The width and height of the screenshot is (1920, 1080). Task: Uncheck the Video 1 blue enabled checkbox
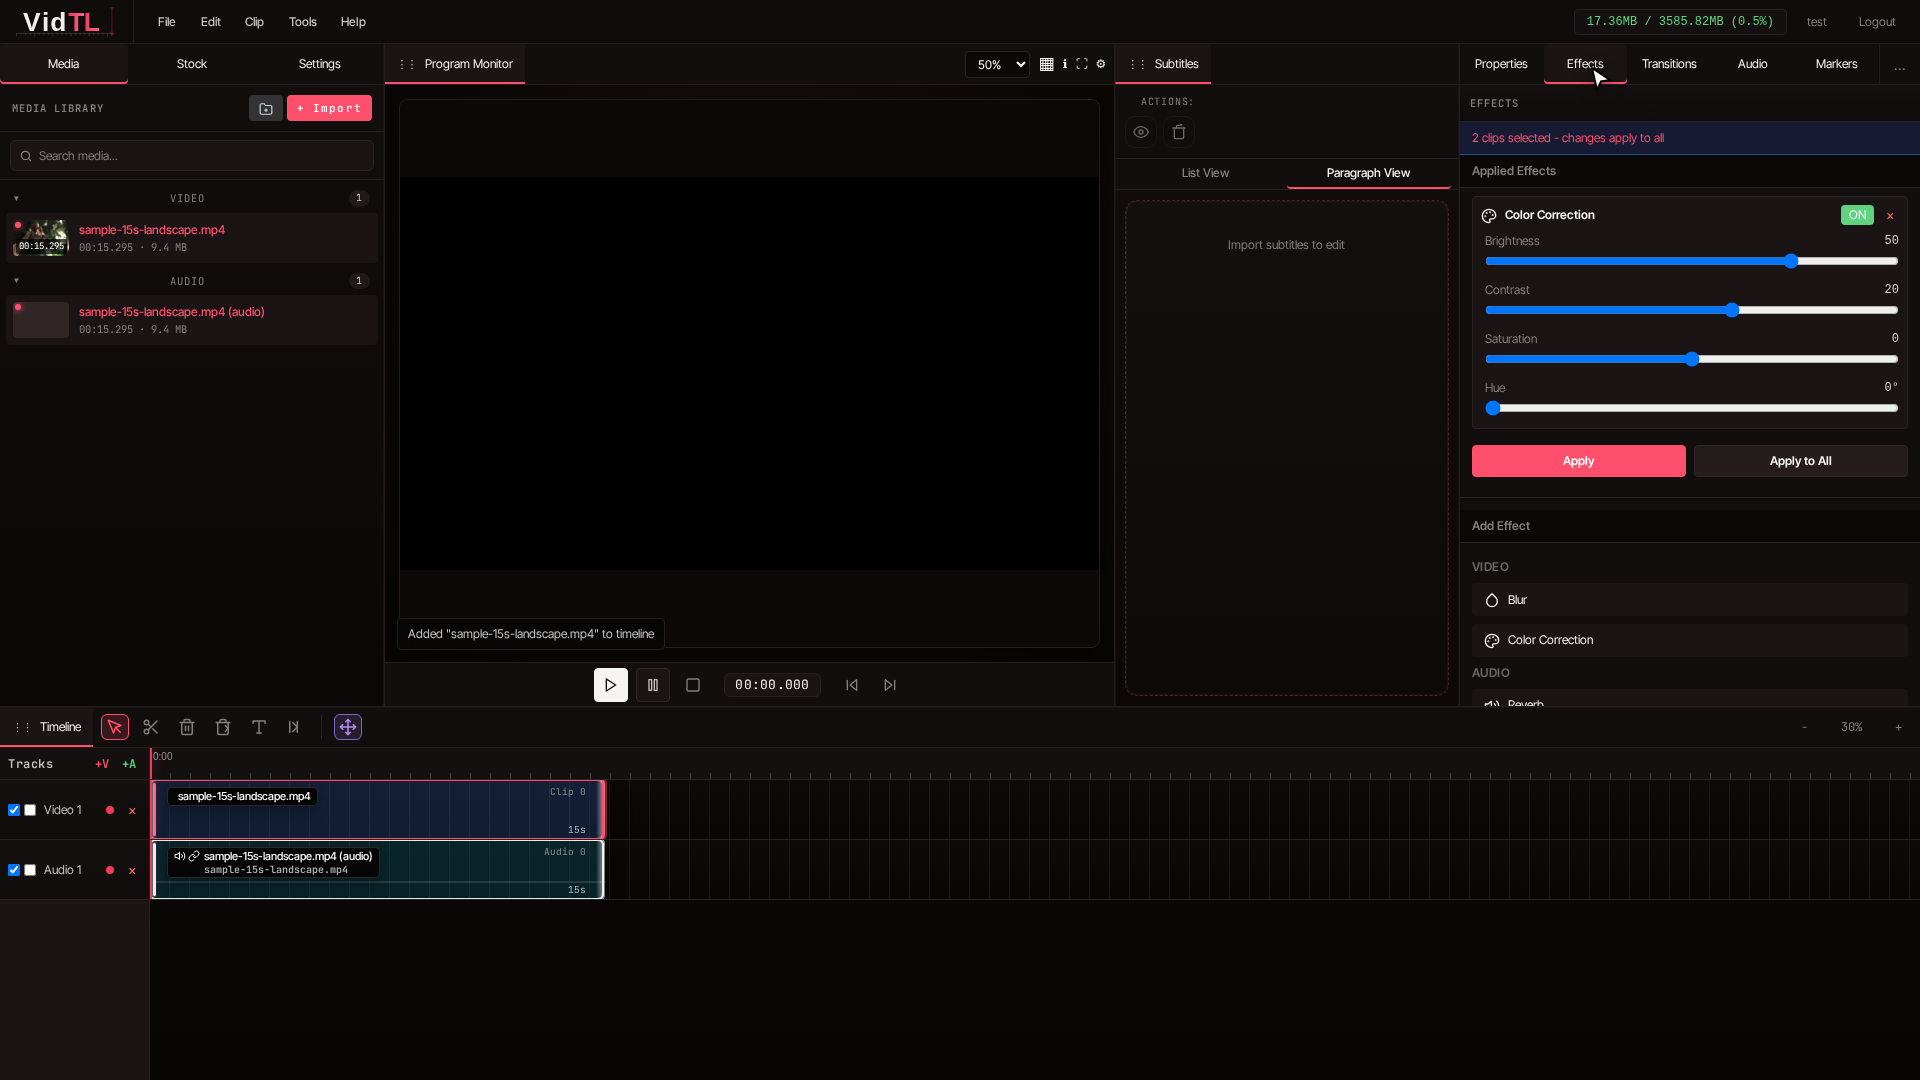click(x=14, y=810)
